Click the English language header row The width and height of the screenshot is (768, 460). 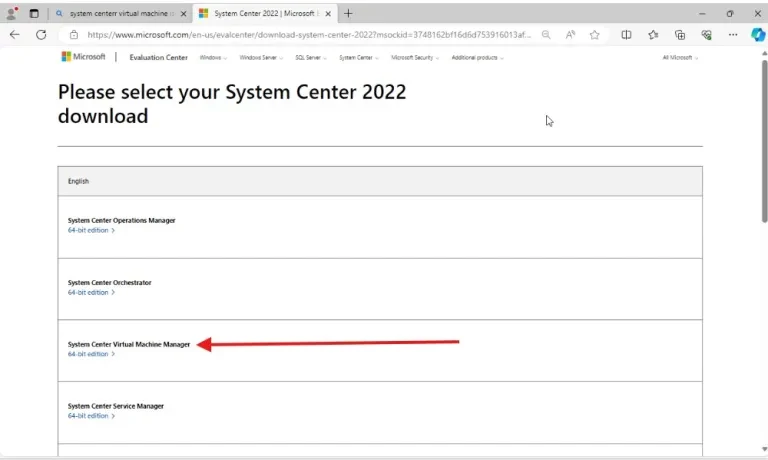point(380,181)
